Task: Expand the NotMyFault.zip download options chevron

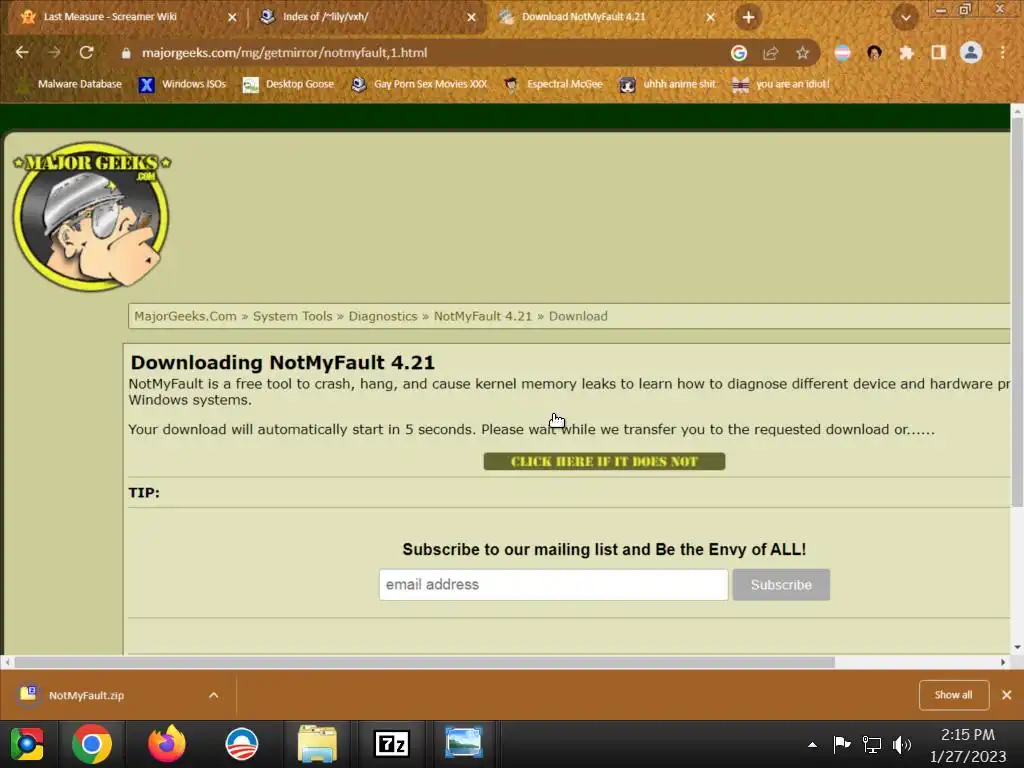Action: click(x=214, y=696)
